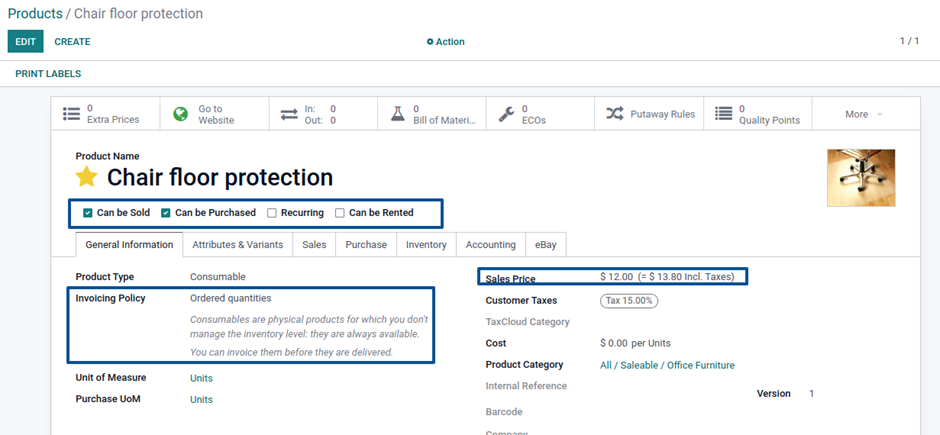
Task: Click the Version value 1
Action: tap(812, 394)
